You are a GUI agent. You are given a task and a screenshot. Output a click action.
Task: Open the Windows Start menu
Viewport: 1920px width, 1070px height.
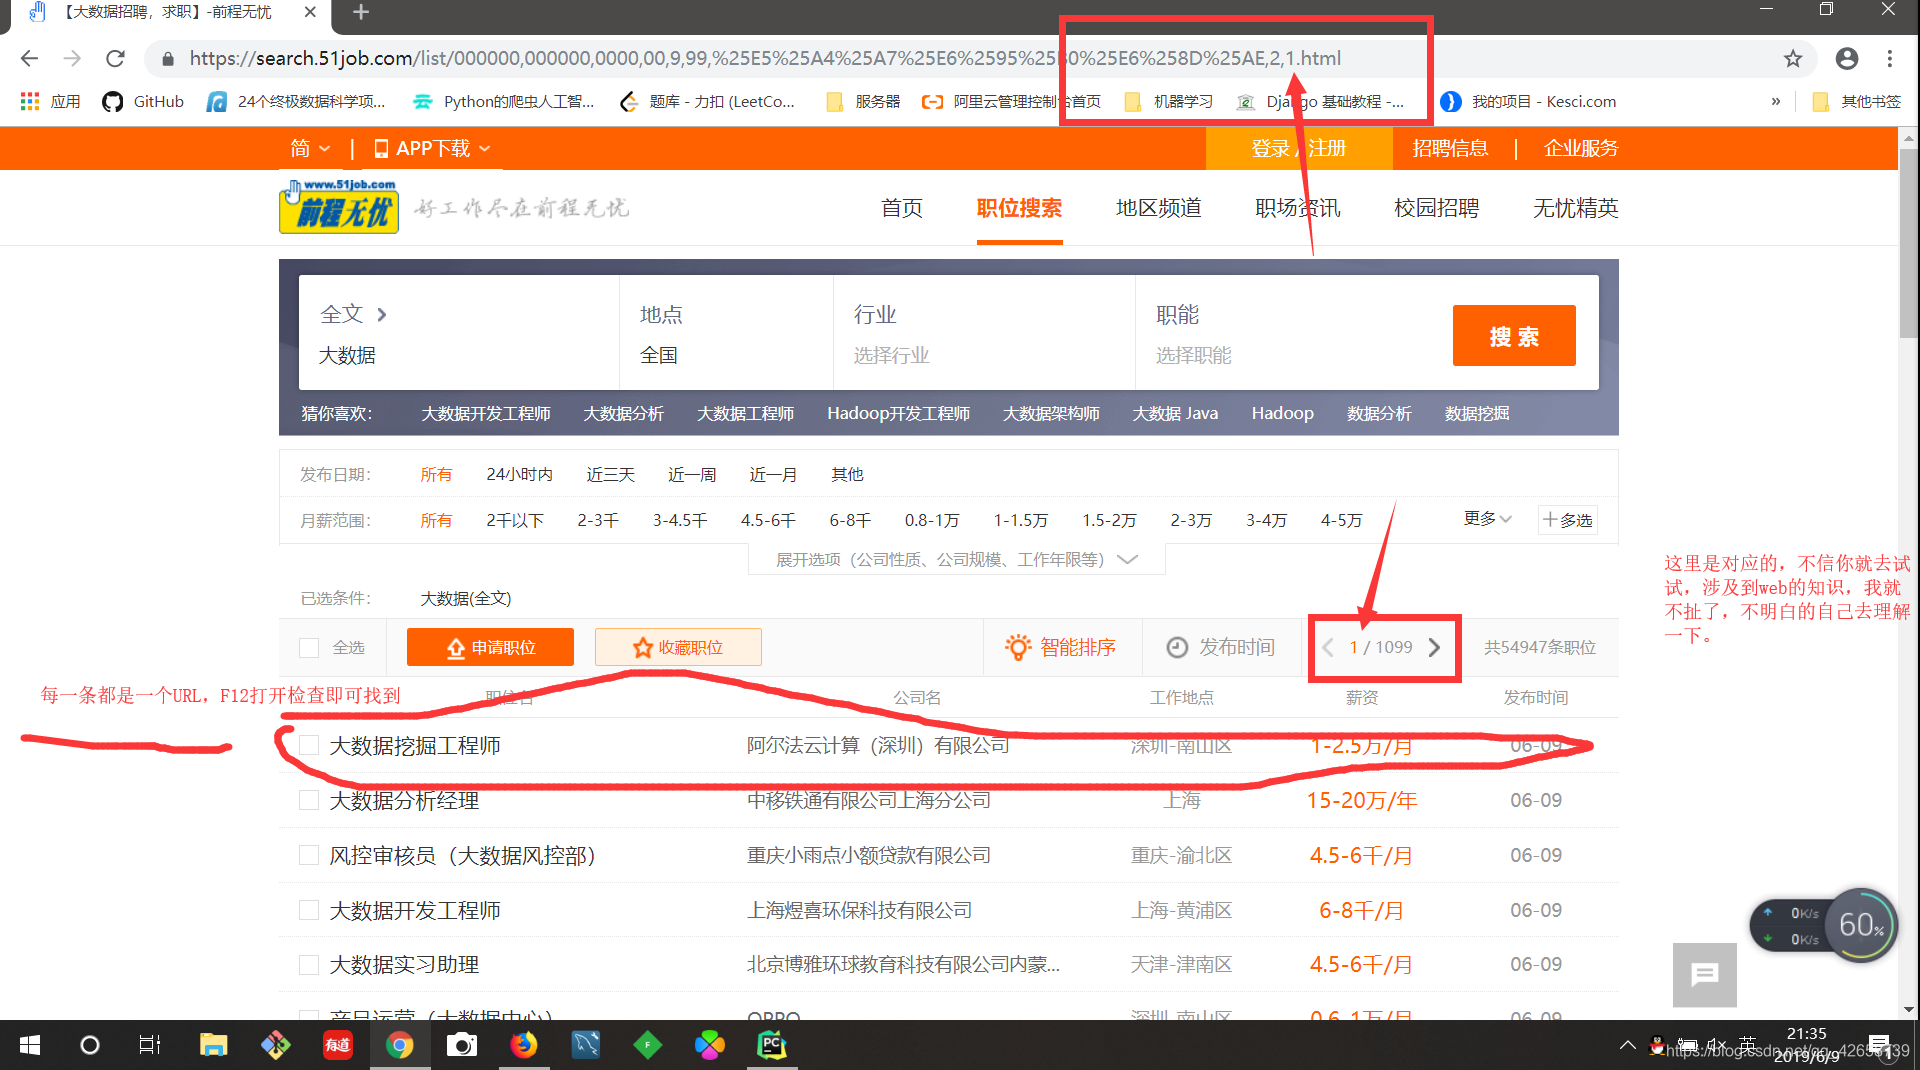pyautogui.click(x=30, y=1045)
